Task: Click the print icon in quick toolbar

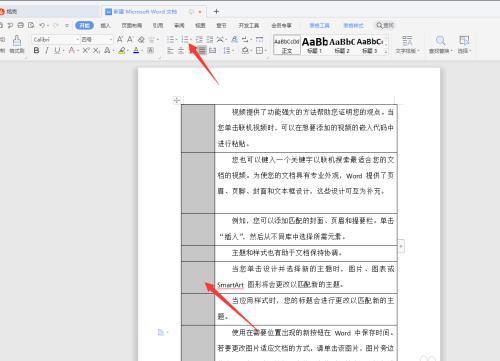Action: [21, 25]
